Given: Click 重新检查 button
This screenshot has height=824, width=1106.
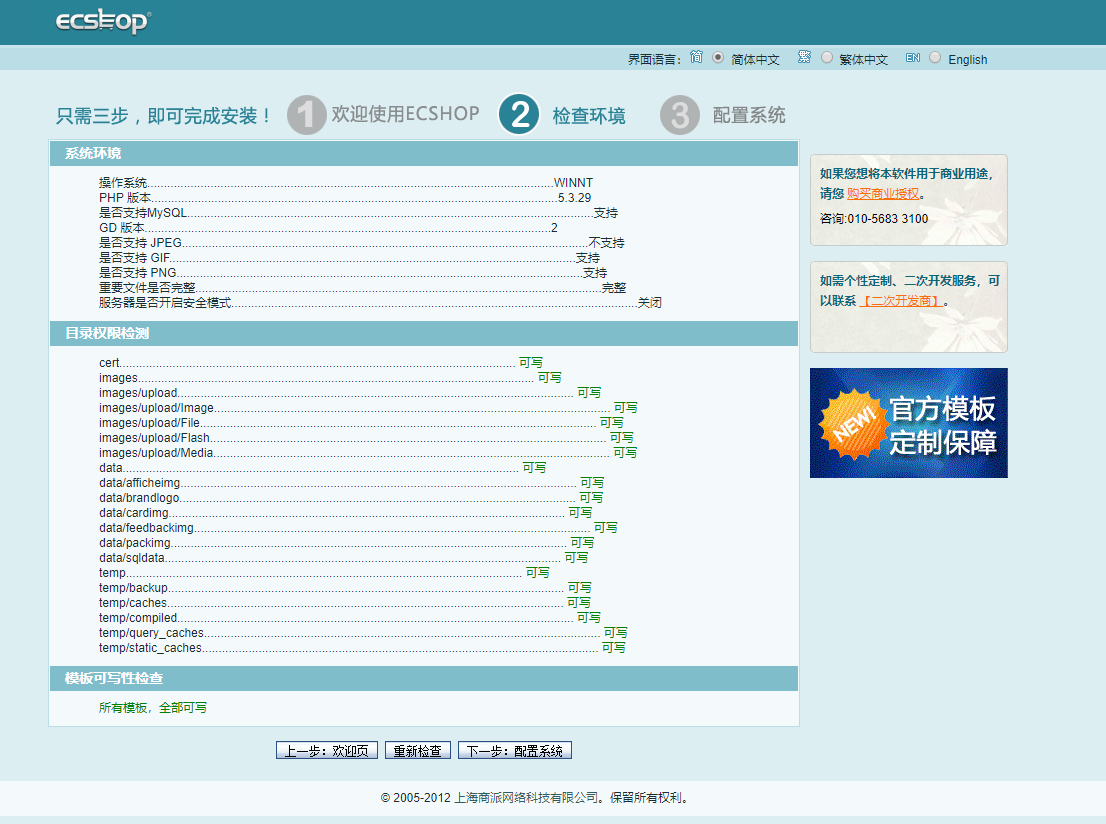Looking at the screenshot, I should click(418, 751).
